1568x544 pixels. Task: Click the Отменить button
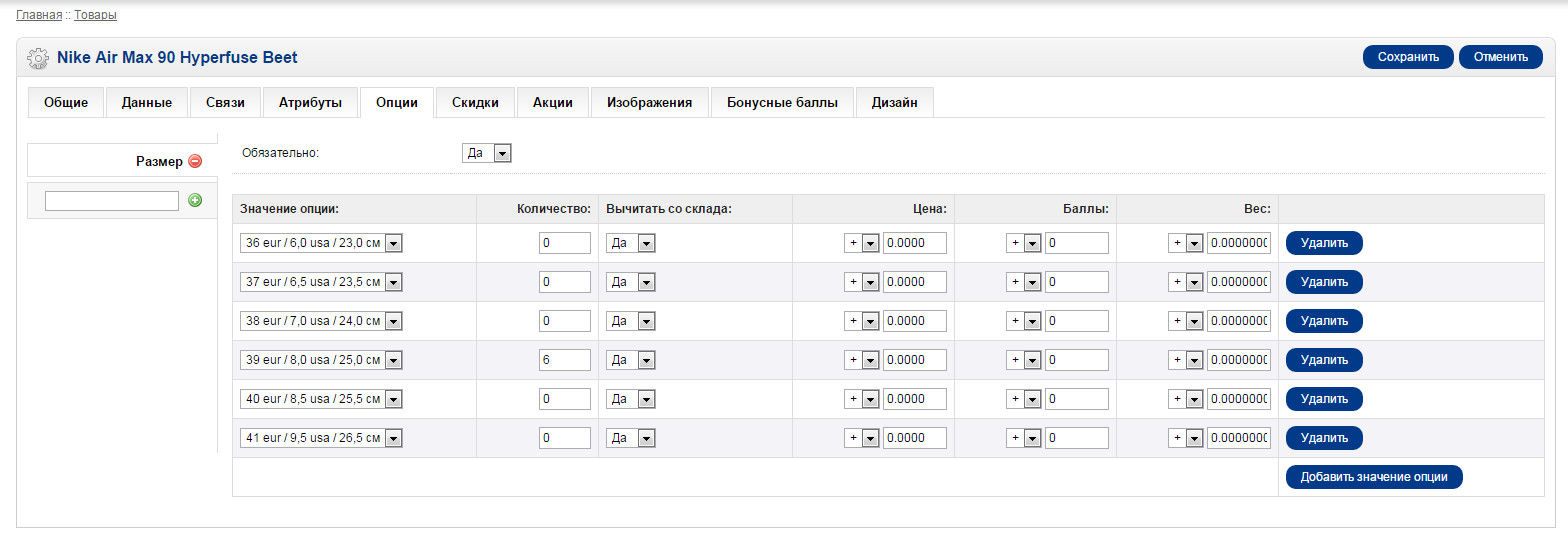(x=1501, y=57)
